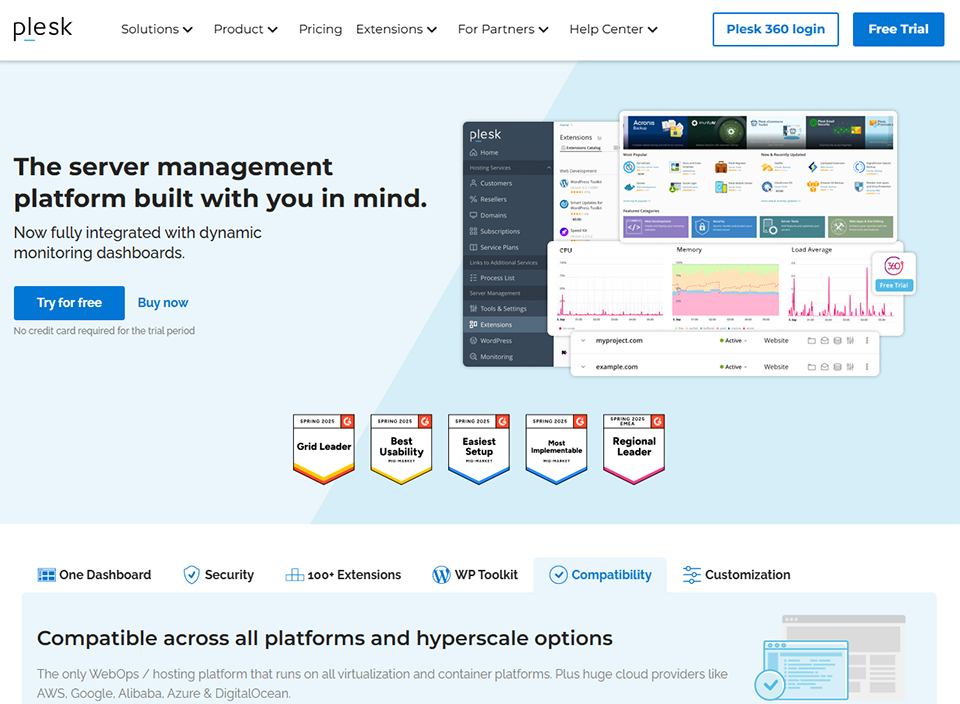
Task: Click Monitoring in the Plesk panel sidebar
Action: pos(491,356)
